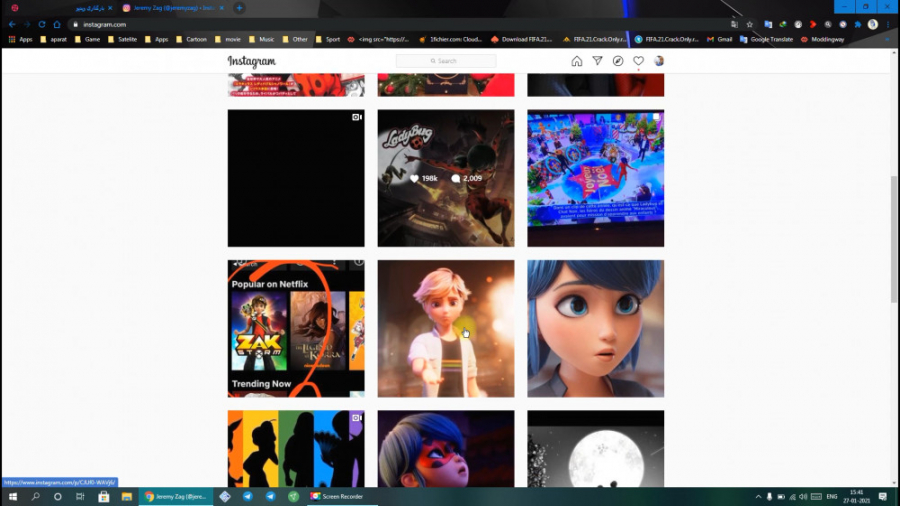Viewport: 900px width, 506px height.
Task: Open activity feed heart icon
Action: point(638,61)
